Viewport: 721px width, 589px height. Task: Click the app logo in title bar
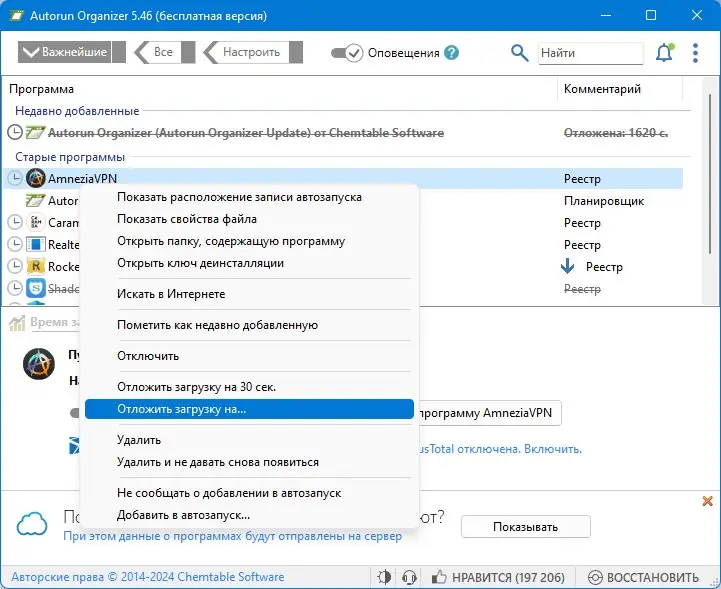17,16
